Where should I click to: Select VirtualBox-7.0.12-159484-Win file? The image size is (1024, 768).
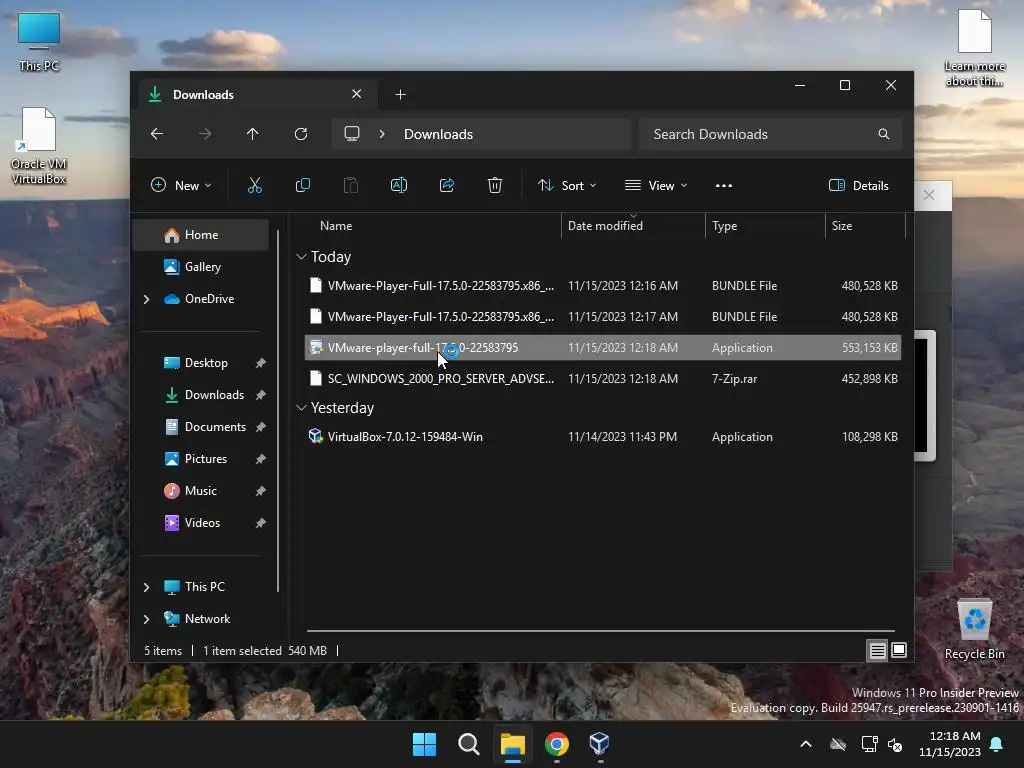pyautogui.click(x=603, y=436)
